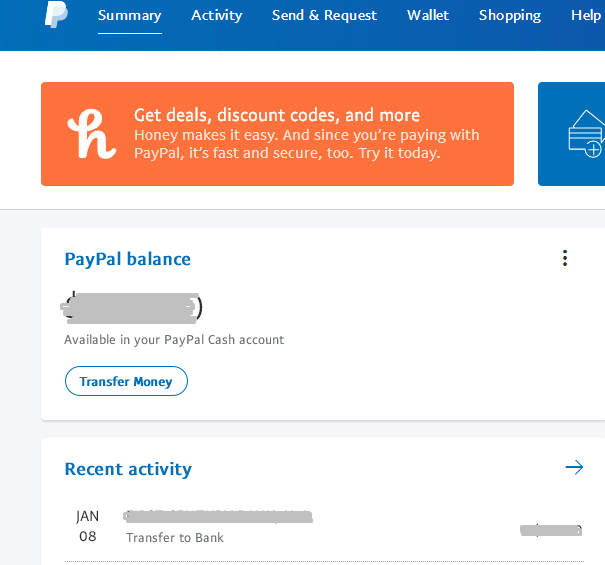Go to the Activity tab
The width and height of the screenshot is (605, 565).
click(x=217, y=15)
